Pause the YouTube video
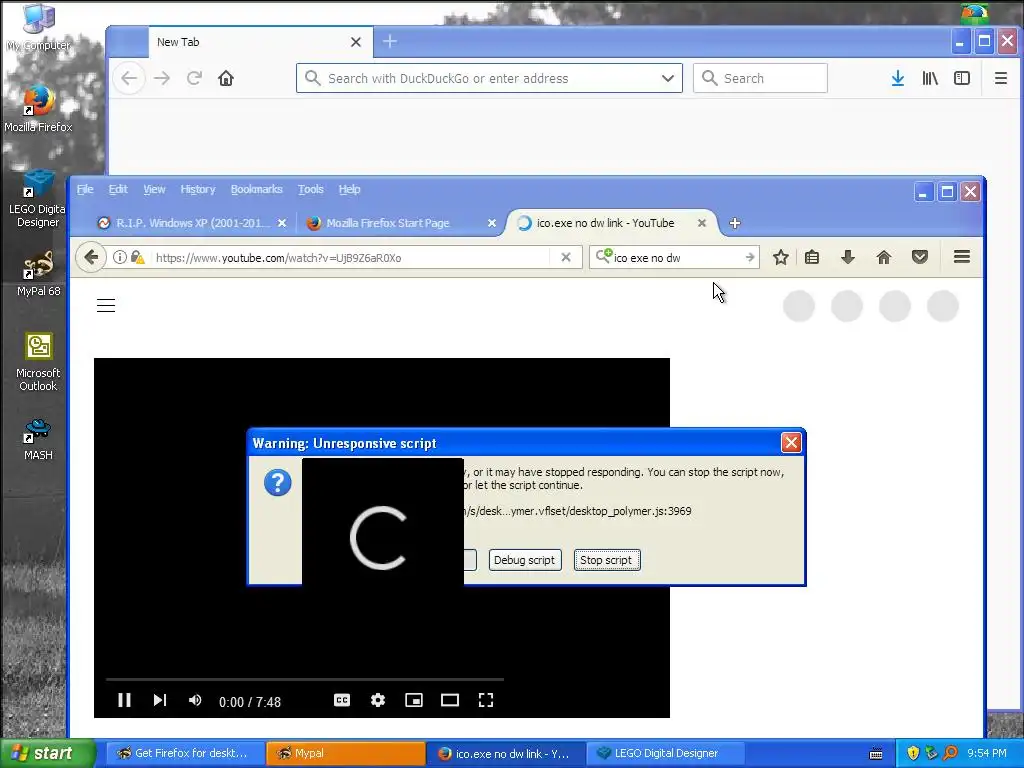The height and width of the screenshot is (768, 1024). pos(124,700)
